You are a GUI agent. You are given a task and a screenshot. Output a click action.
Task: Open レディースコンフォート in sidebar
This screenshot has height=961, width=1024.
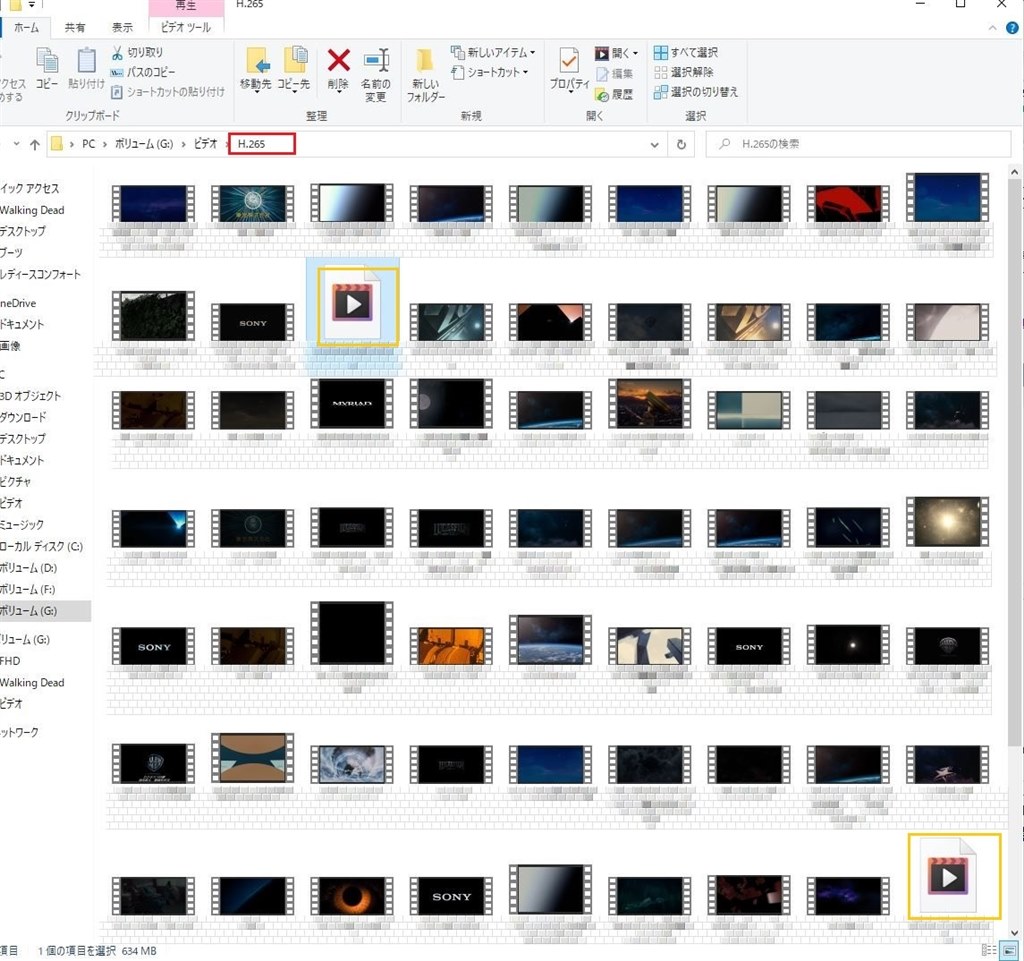(40, 274)
